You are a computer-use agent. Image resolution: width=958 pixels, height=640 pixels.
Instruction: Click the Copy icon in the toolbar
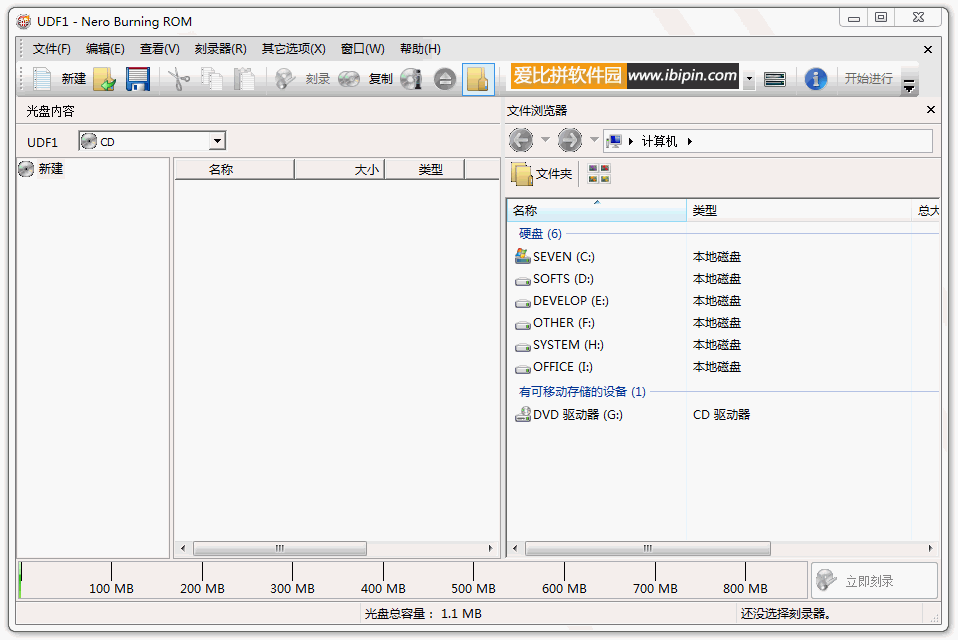coord(211,79)
